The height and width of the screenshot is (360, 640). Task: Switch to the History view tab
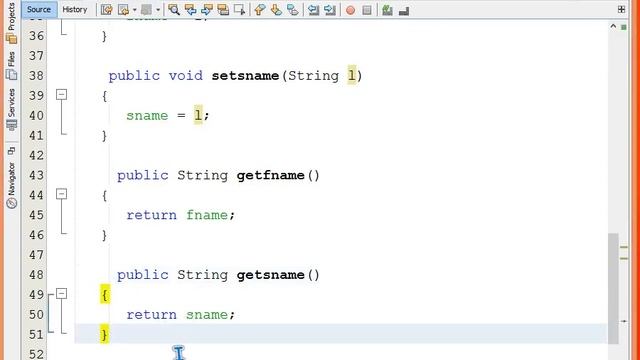[75, 9]
